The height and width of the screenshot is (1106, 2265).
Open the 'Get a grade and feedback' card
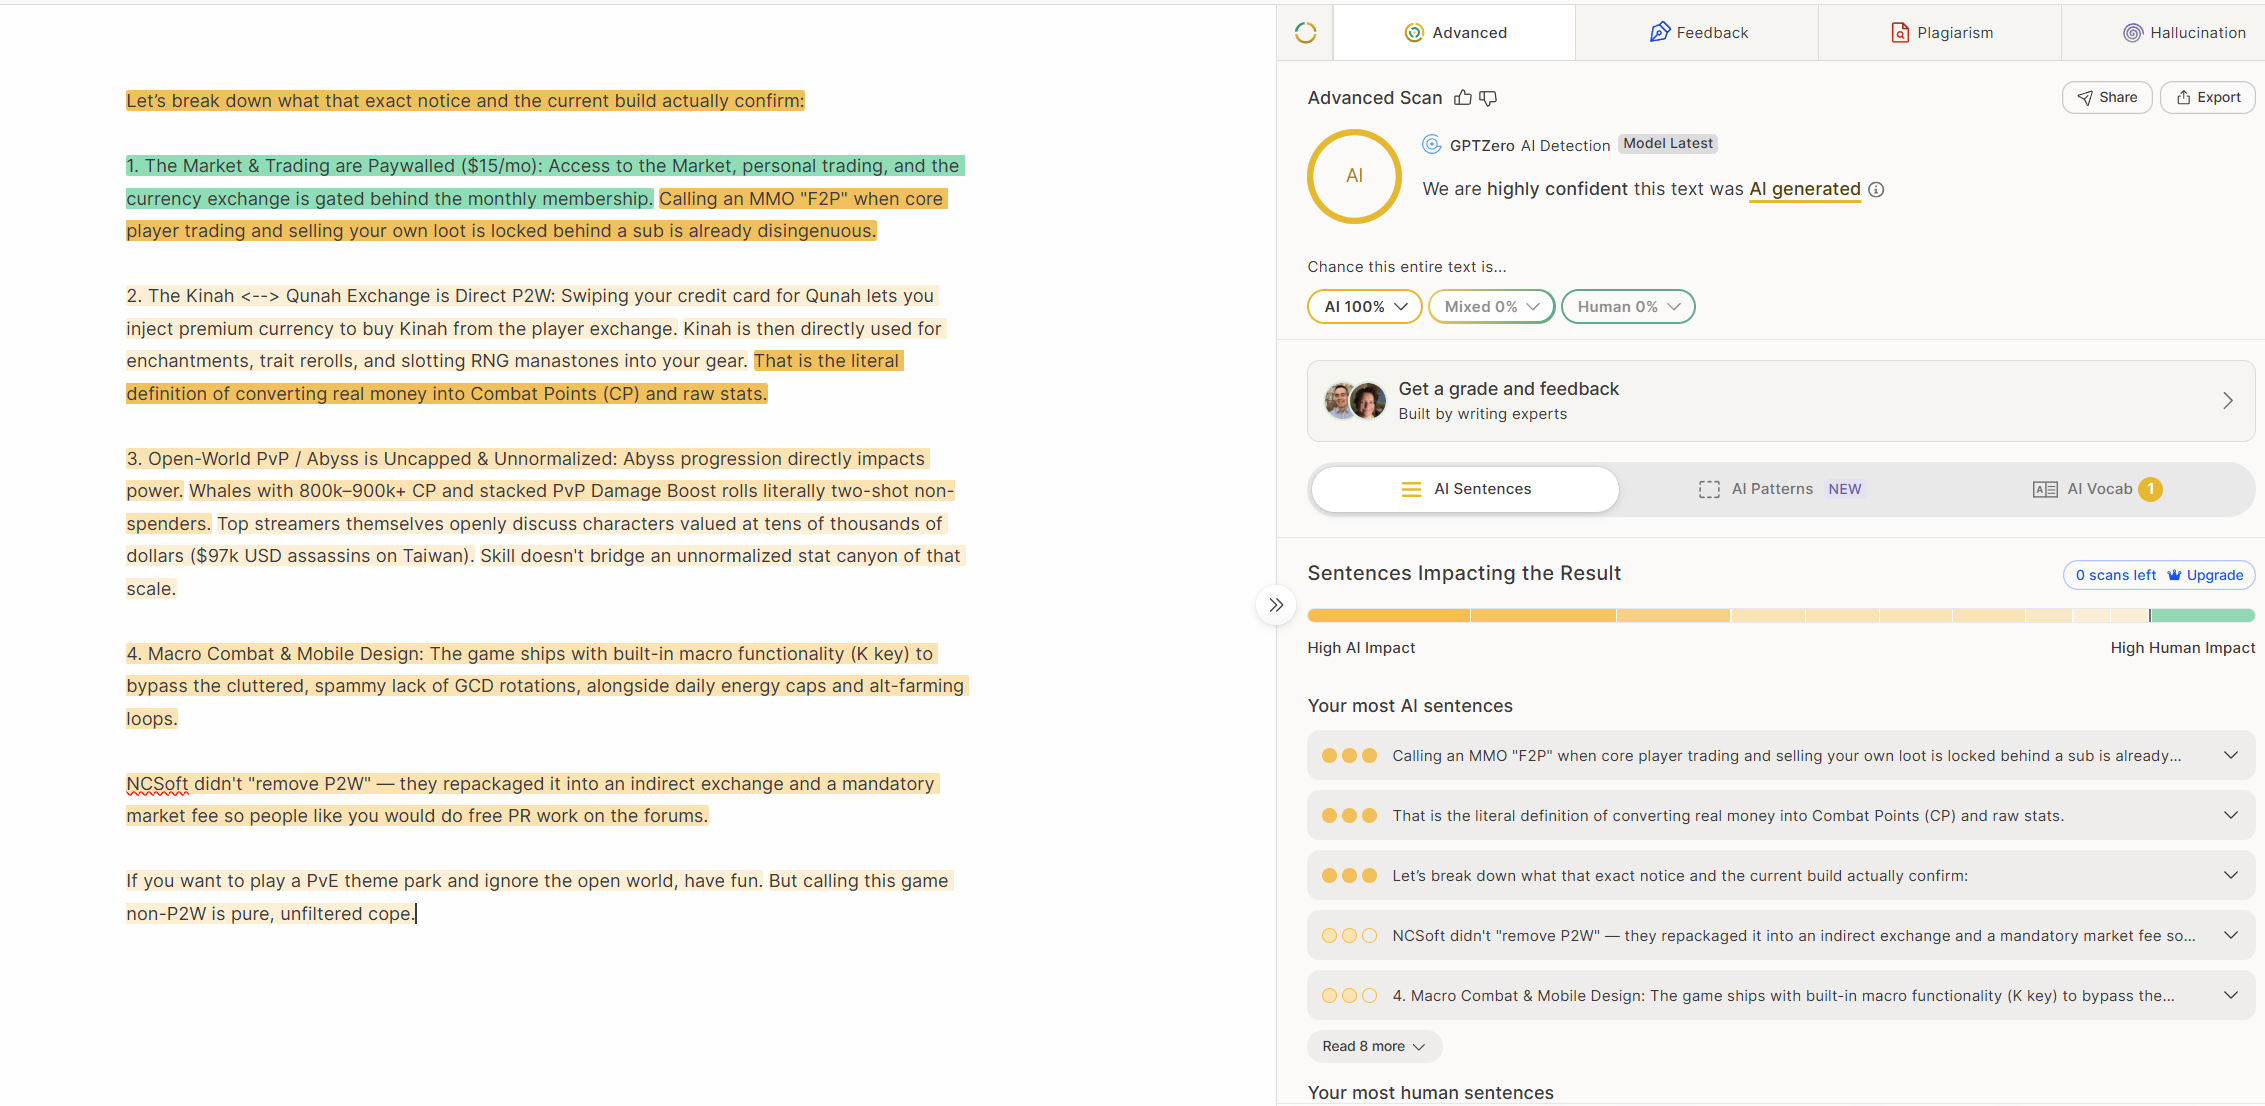[1780, 401]
